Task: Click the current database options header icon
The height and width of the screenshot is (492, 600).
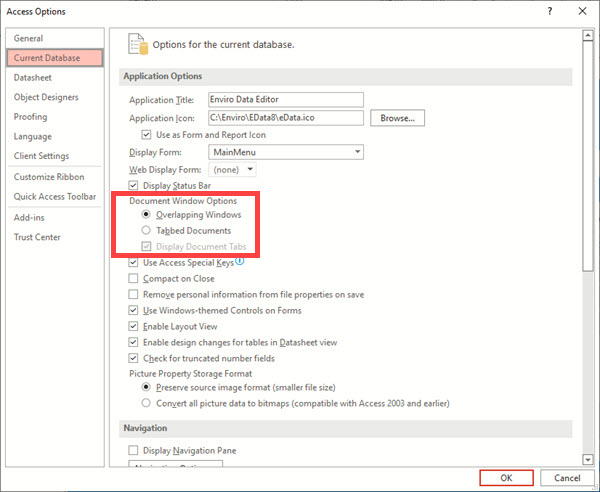Action: pyautogui.click(x=138, y=44)
